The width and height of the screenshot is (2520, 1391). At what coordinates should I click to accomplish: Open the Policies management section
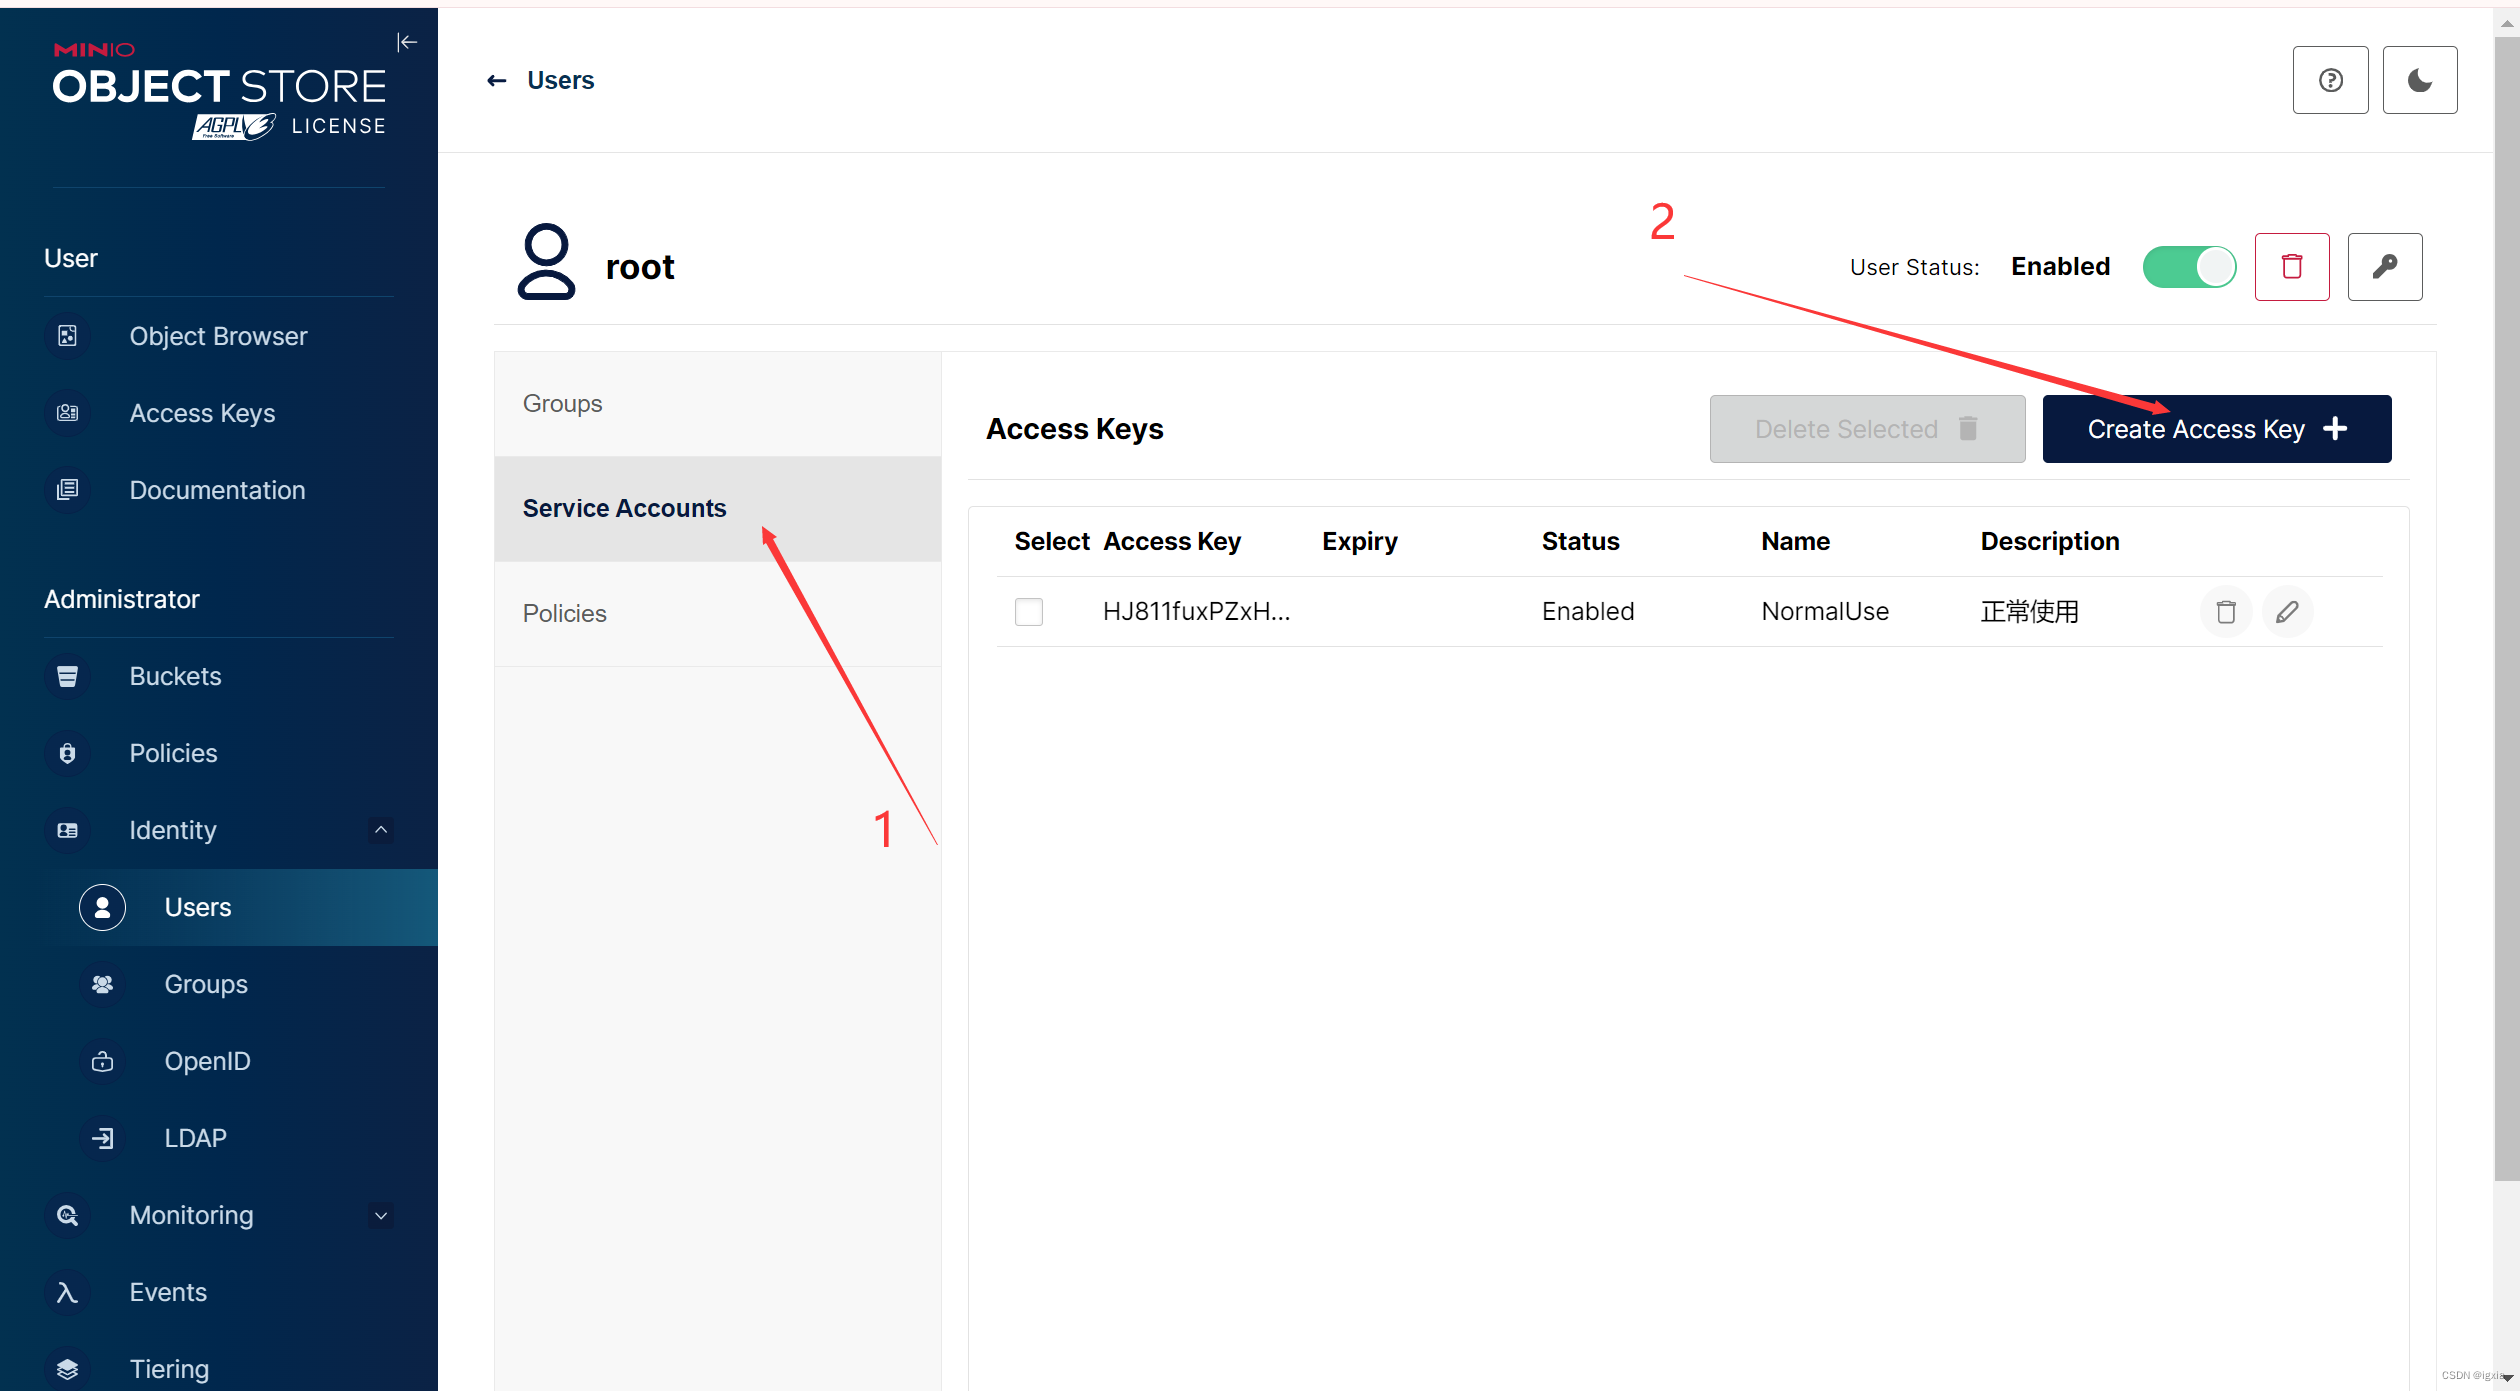tap(171, 752)
